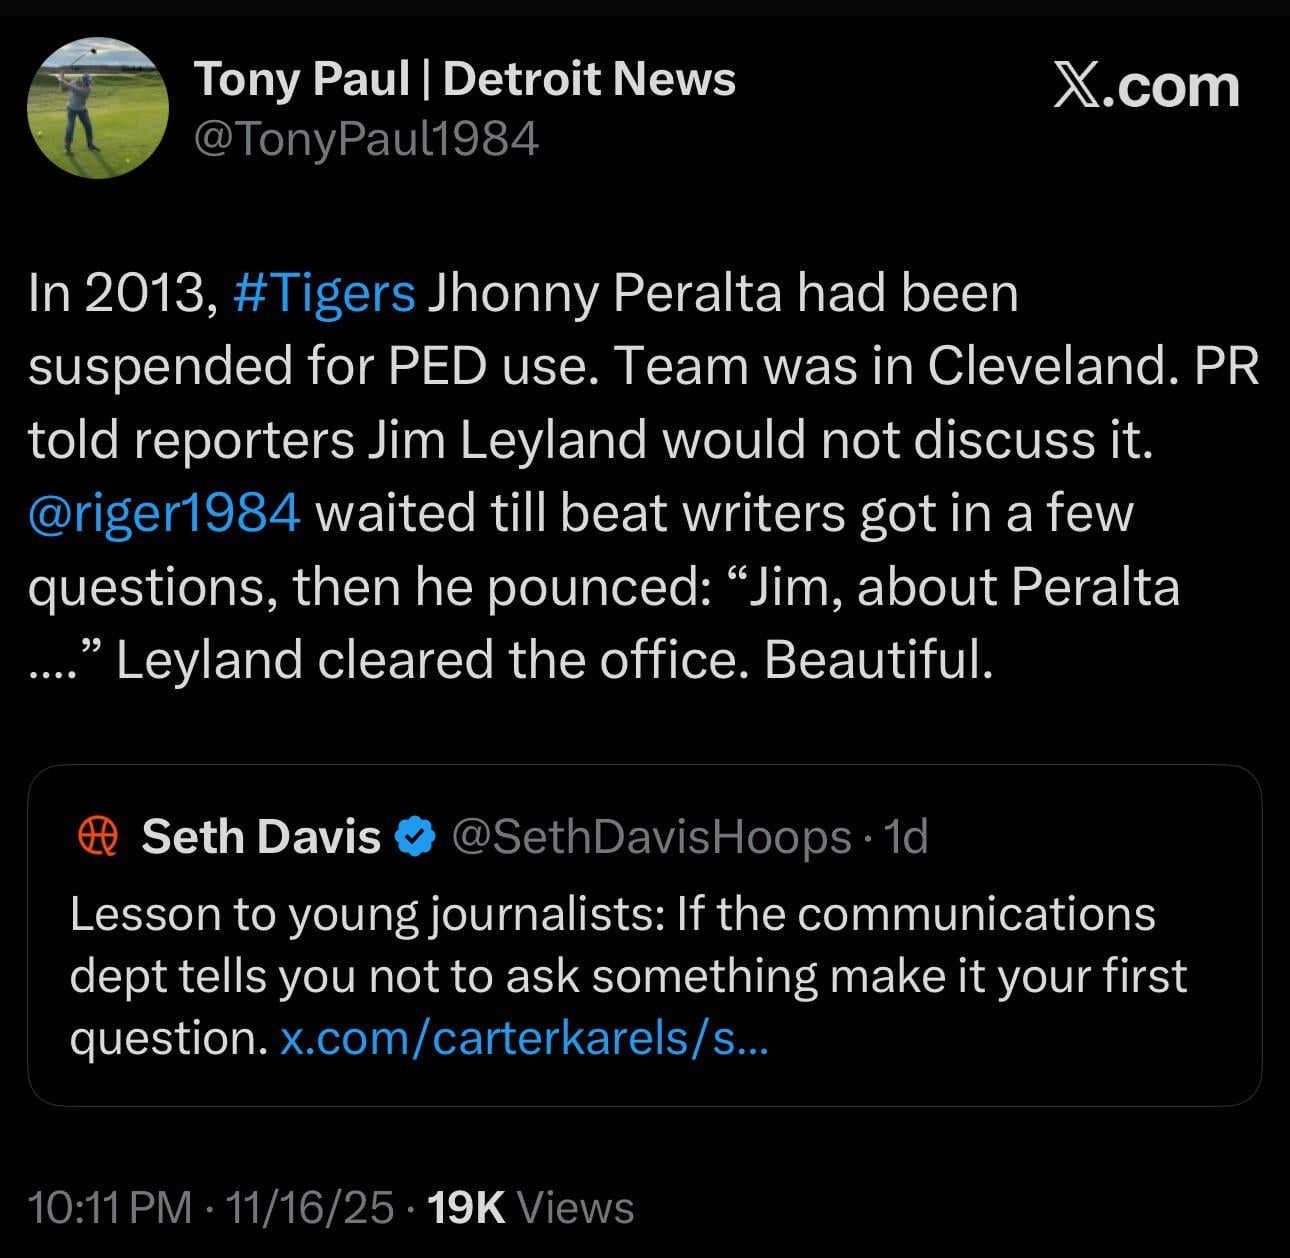Click the 10:11 PM post time
Image resolution: width=1290 pixels, height=1258 pixels.
pos(110,1208)
